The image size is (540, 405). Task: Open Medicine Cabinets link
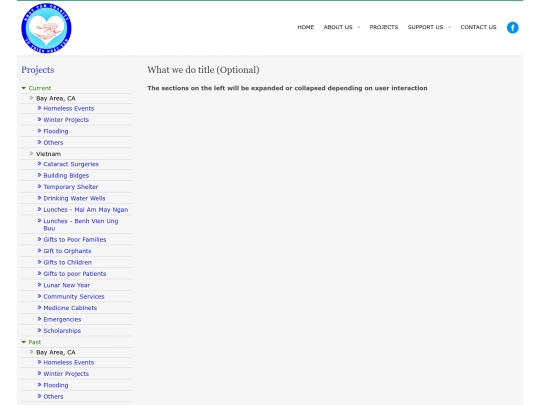pyautogui.click(x=70, y=308)
